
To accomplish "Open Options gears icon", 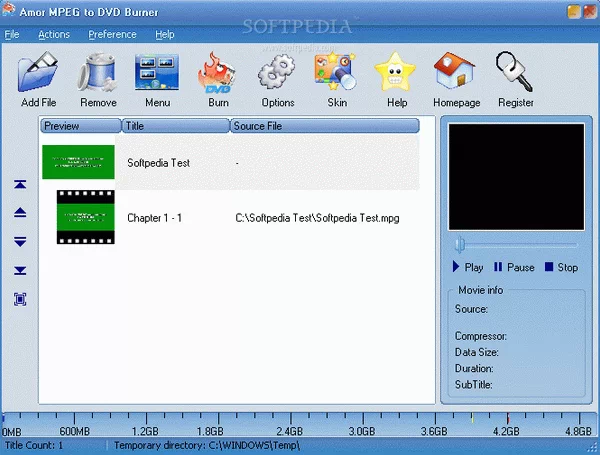I will pos(277,72).
